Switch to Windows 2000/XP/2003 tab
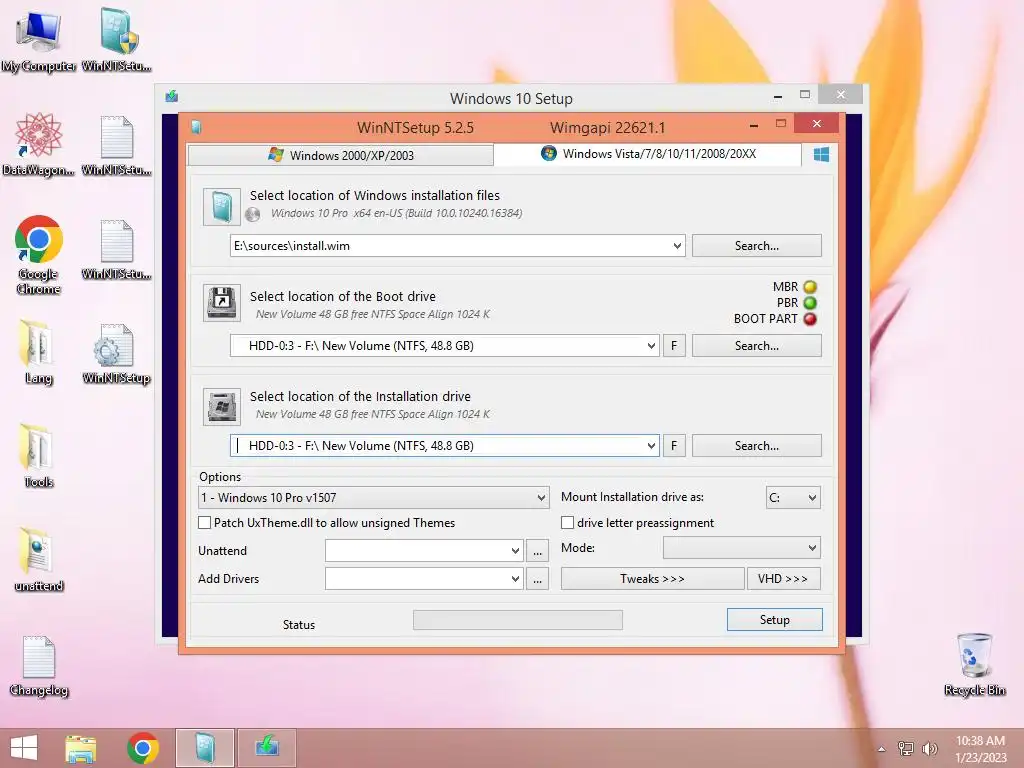The image size is (1024, 768). (340, 155)
